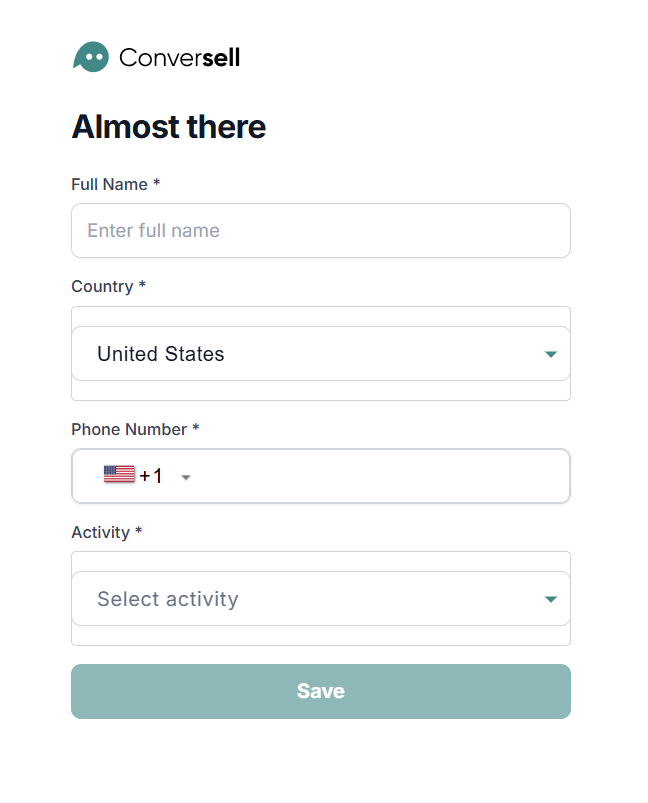Click the "Almost there" heading
Screen dimensions: 648x803
pyautogui.click(x=168, y=127)
